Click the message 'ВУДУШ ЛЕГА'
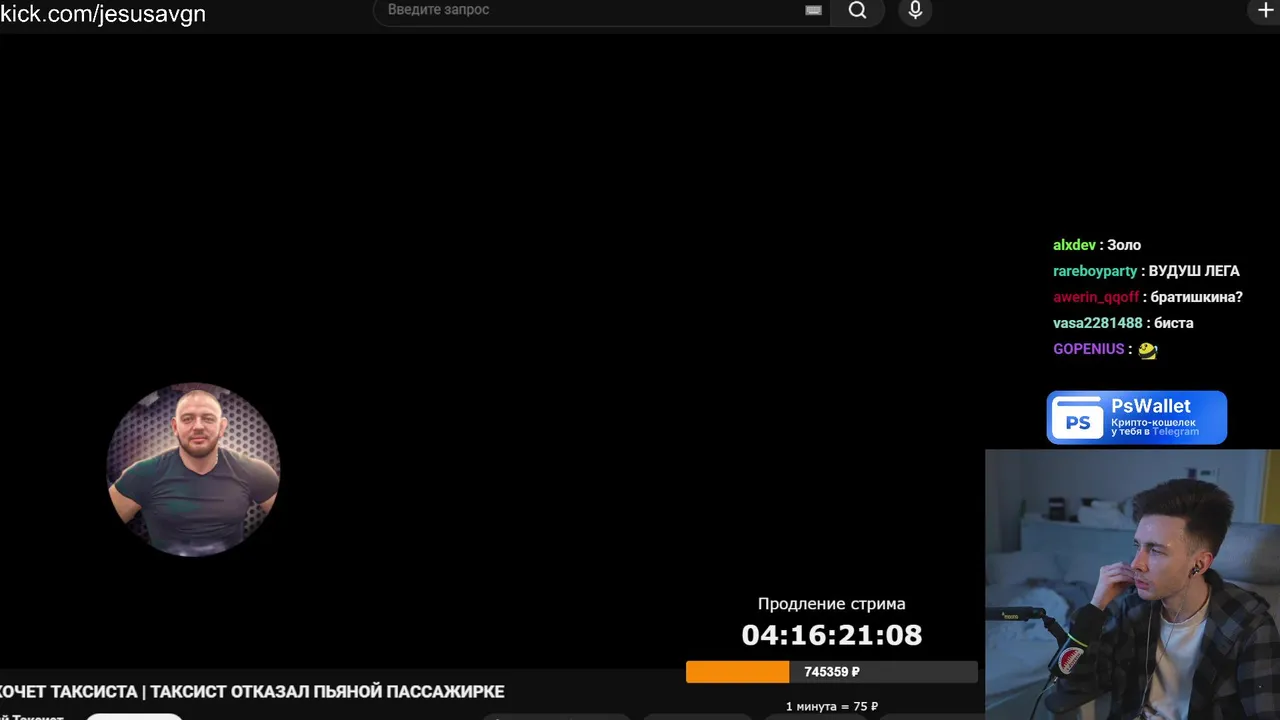The image size is (1280, 720). tap(1194, 271)
